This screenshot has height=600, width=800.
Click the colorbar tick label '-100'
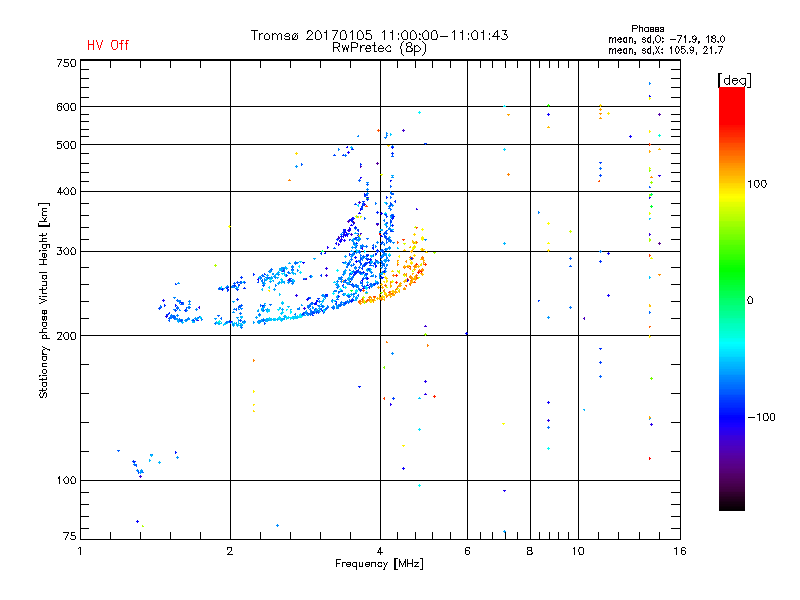(x=761, y=417)
